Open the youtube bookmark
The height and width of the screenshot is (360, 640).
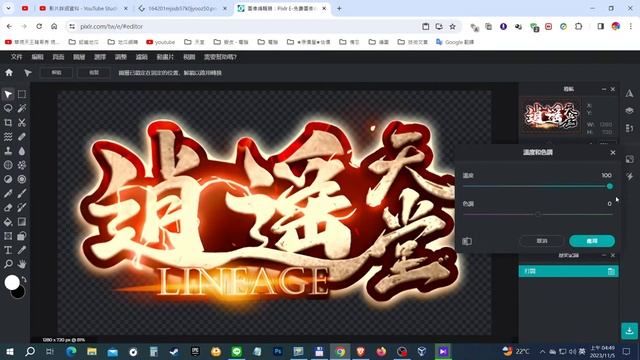click(160, 42)
